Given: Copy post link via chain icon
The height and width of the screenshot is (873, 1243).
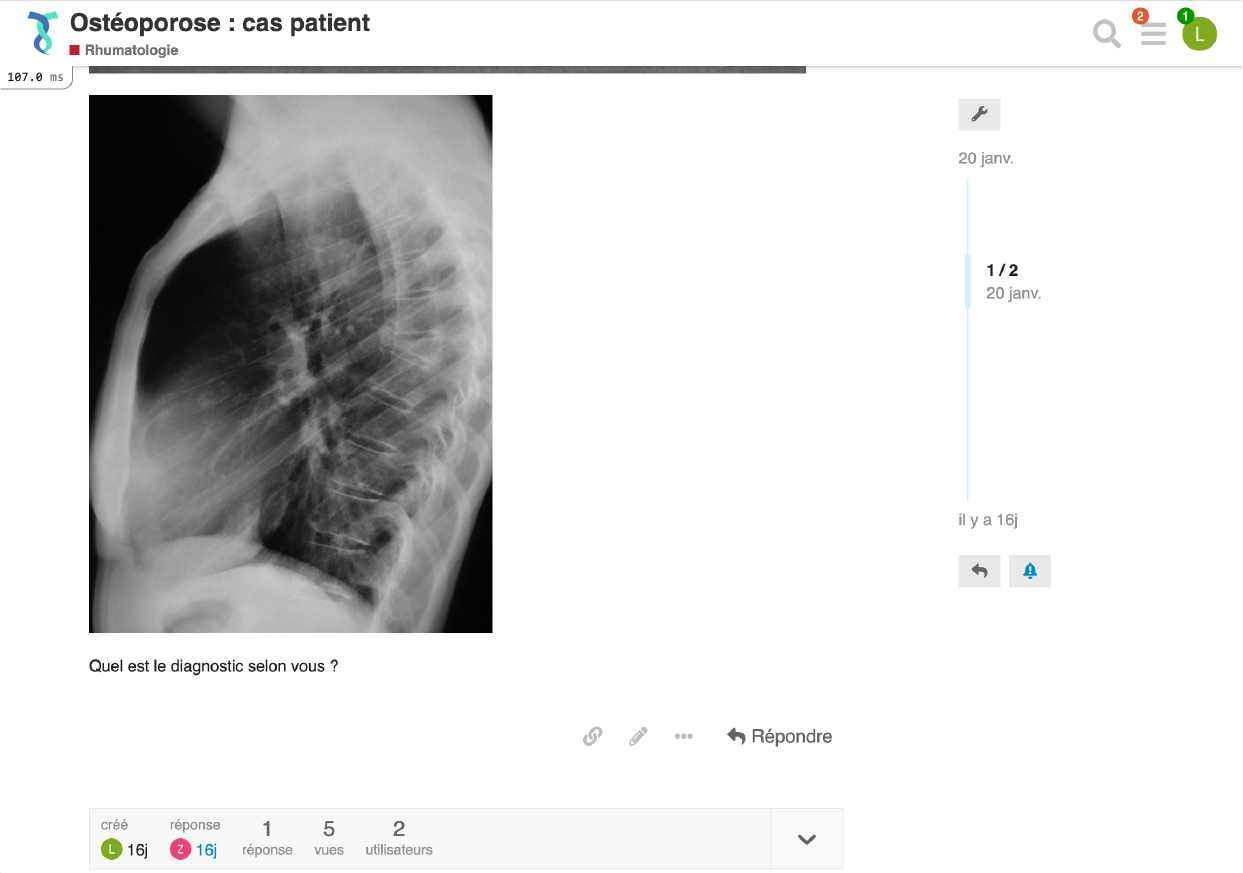Looking at the screenshot, I should tap(592, 737).
